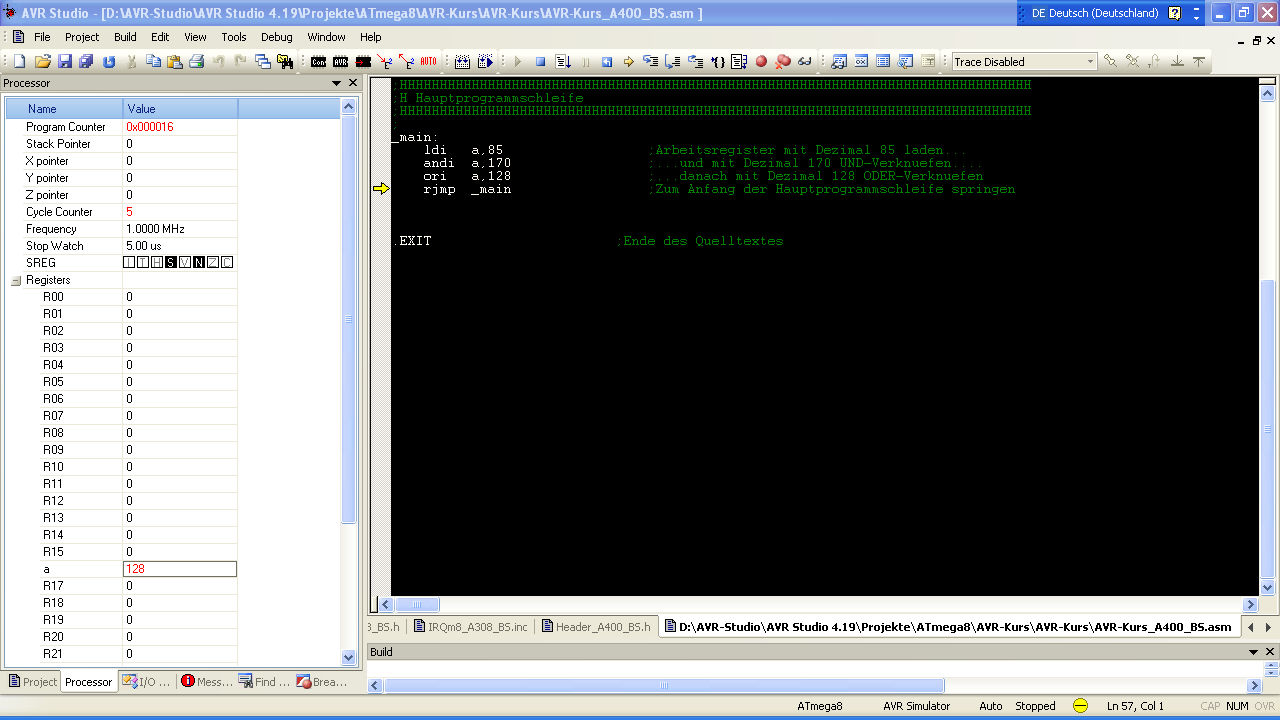Switch to the Messages tab
Screen dimensions: 1280x720
tap(206, 682)
